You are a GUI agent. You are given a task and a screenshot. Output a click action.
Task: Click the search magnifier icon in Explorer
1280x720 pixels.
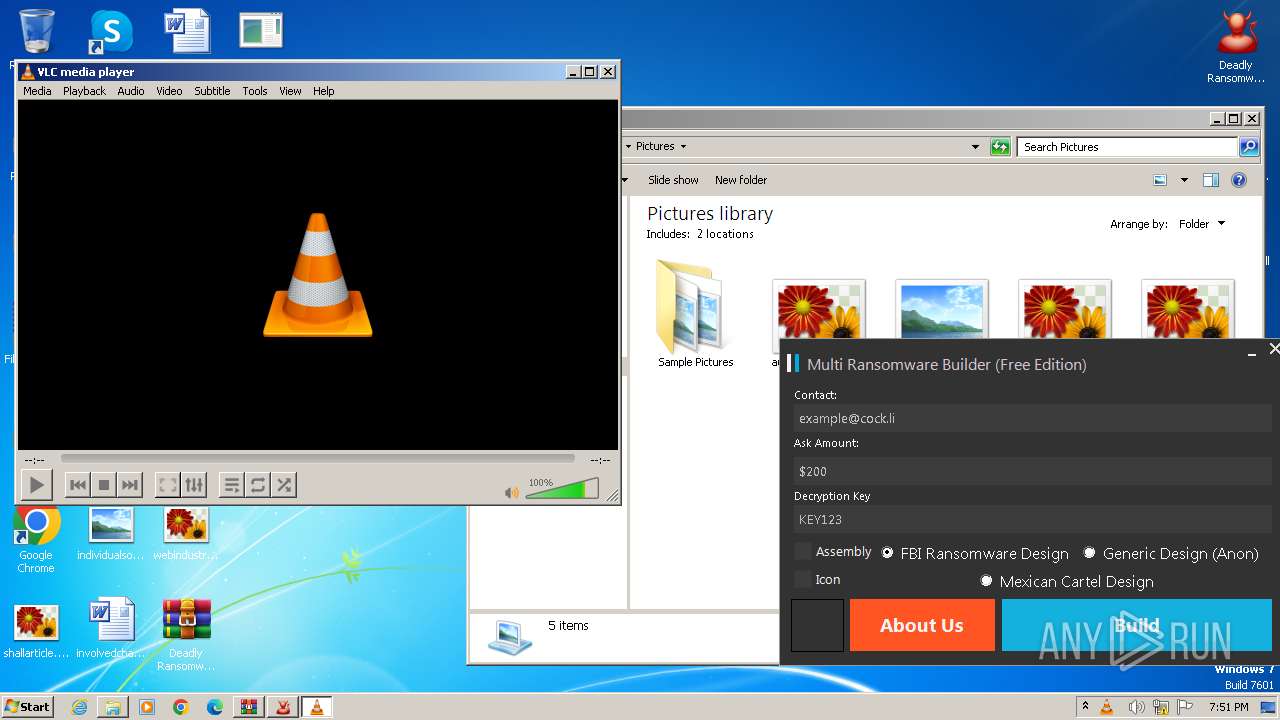click(1249, 147)
